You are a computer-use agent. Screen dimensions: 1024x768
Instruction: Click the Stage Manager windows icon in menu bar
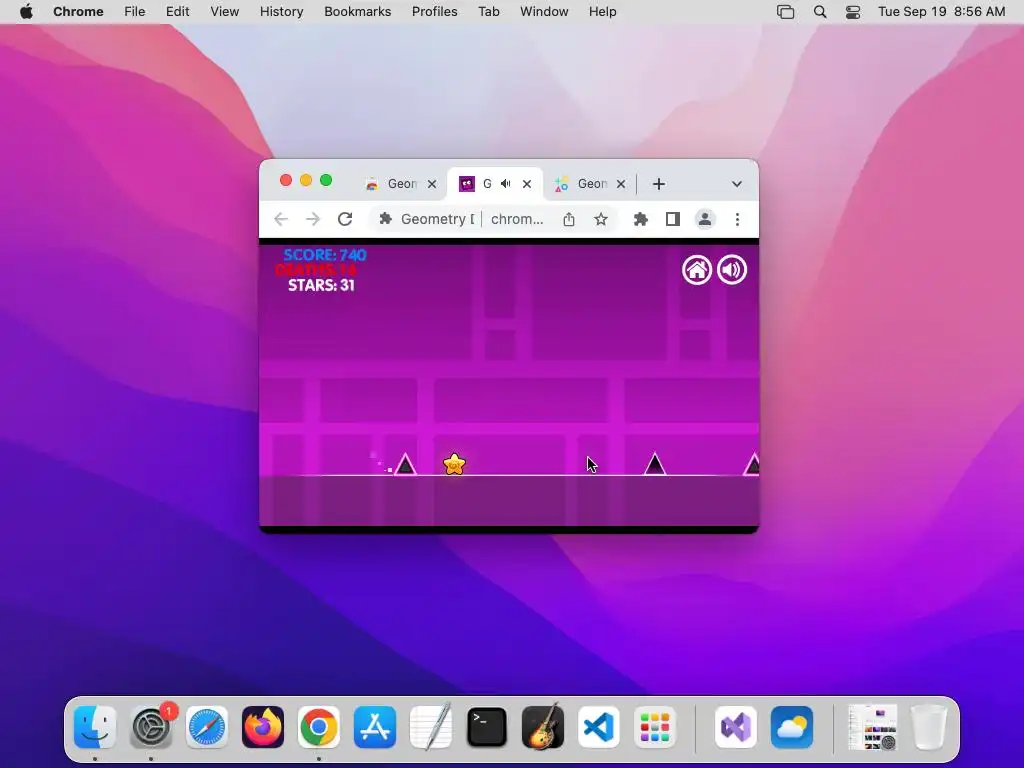click(x=786, y=12)
